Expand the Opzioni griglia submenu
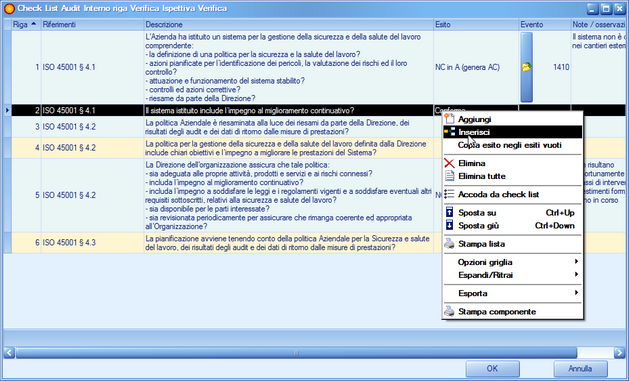 [x=513, y=262]
